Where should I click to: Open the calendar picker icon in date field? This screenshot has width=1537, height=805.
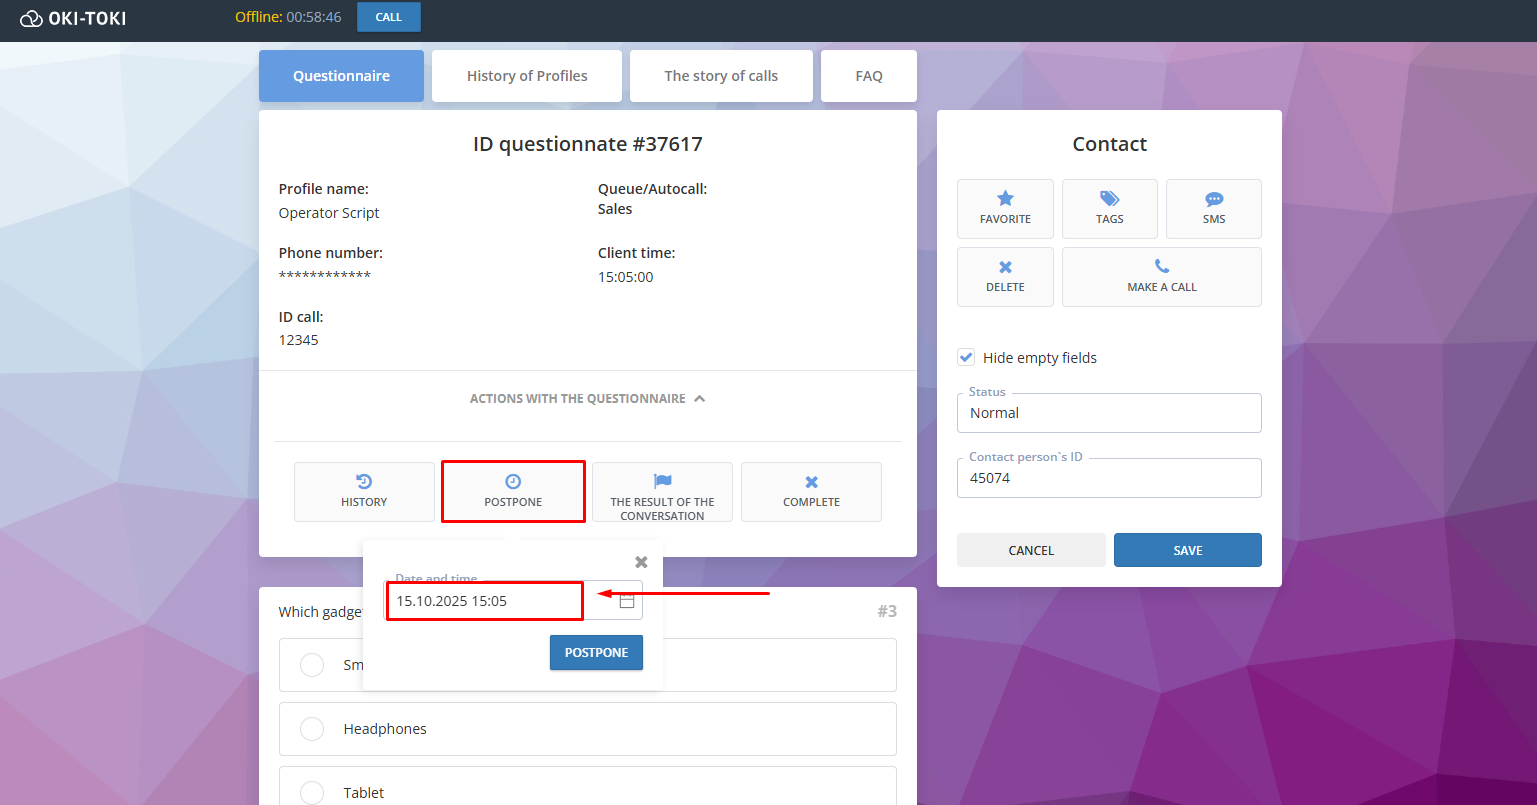(x=627, y=601)
